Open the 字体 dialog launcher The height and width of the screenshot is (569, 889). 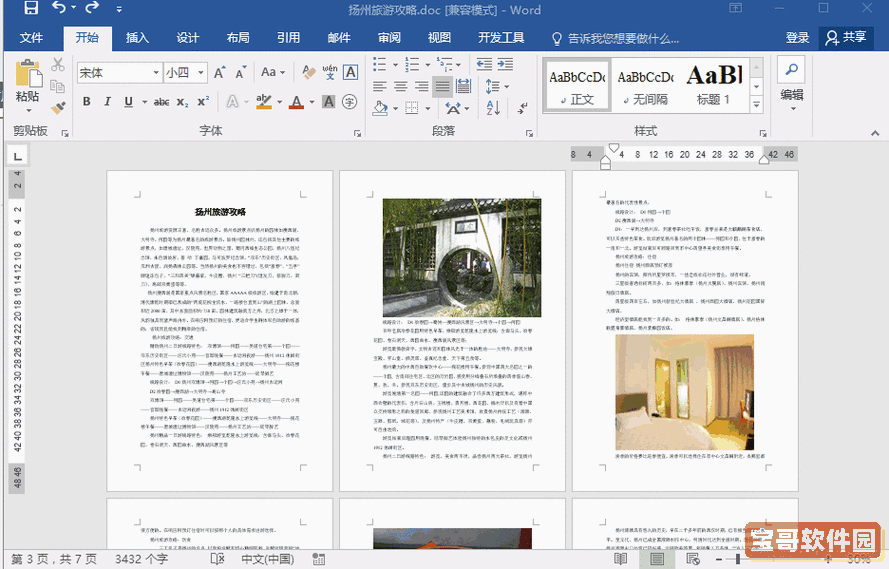point(357,133)
